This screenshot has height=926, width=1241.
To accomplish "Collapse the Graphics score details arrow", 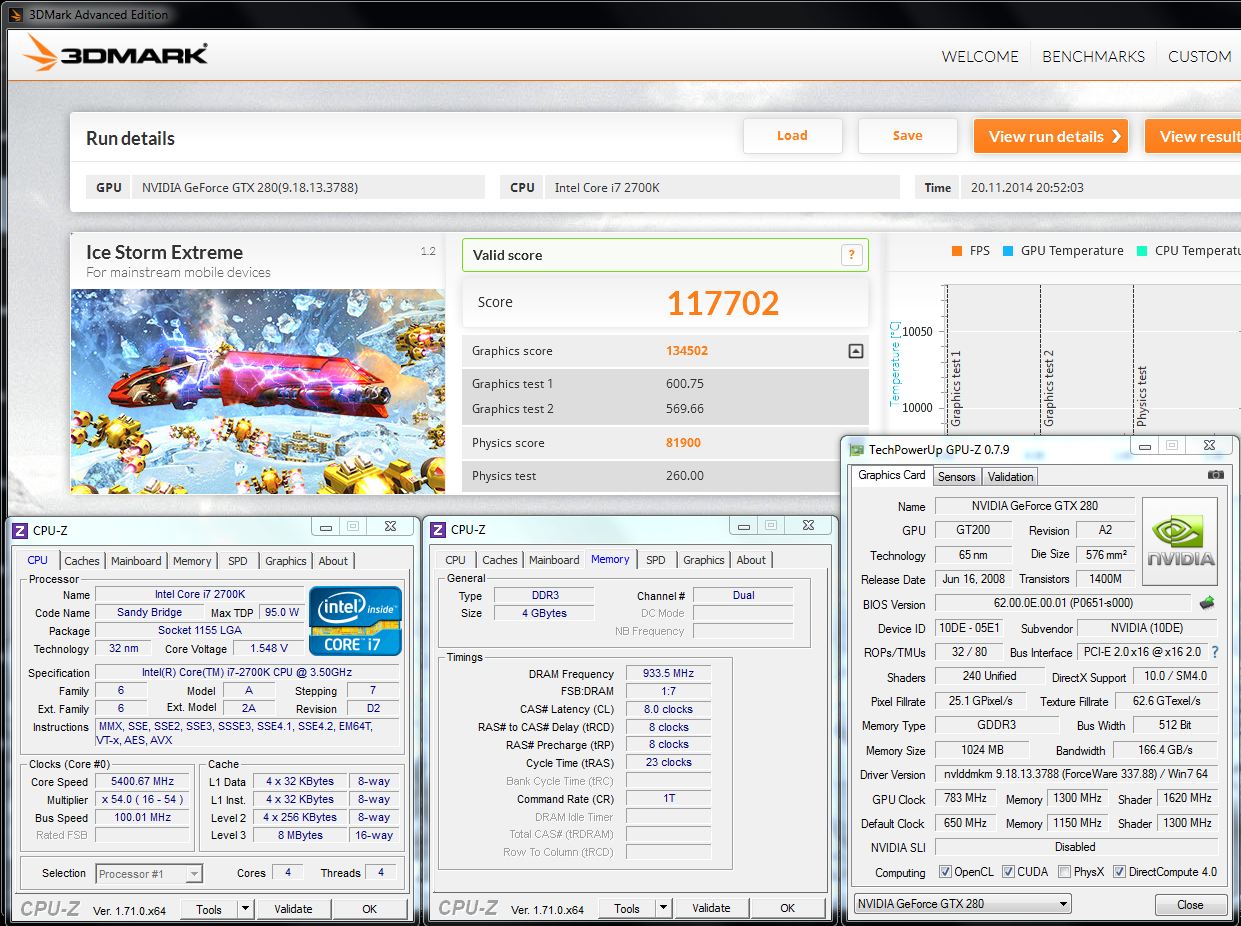I will tap(855, 351).
